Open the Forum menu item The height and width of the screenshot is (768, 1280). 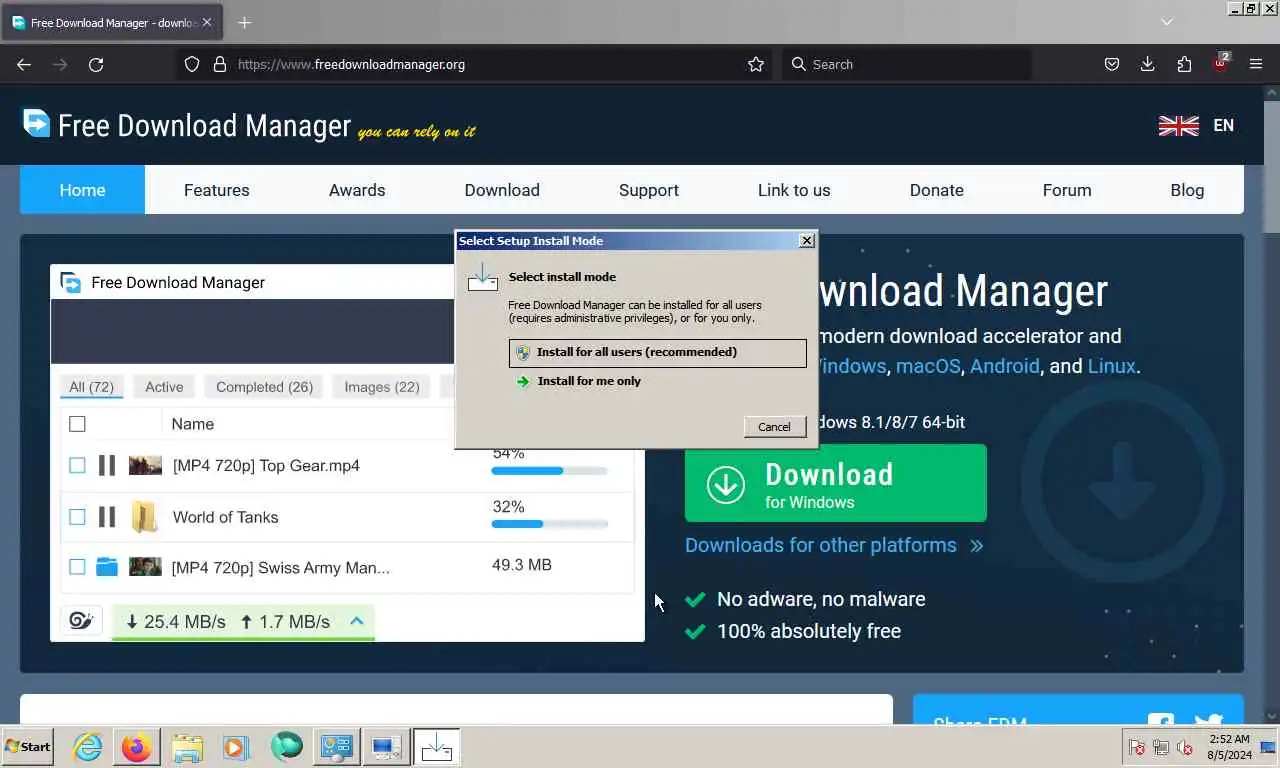point(1067,190)
